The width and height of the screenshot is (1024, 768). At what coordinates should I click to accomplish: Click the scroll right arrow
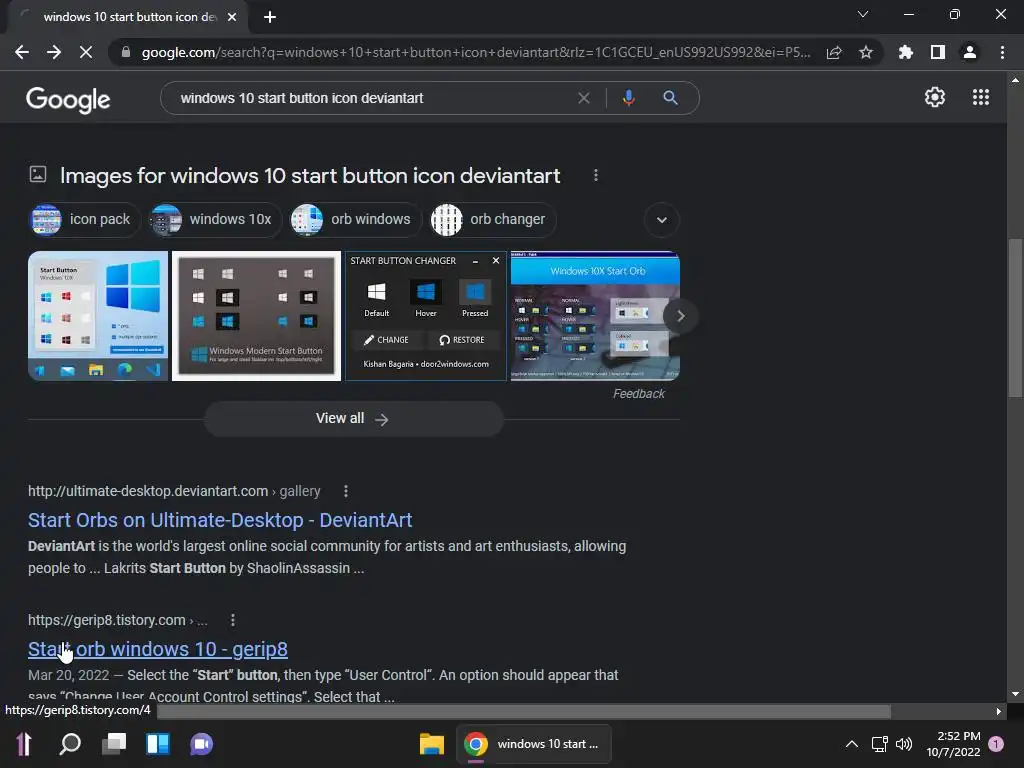(x=999, y=712)
